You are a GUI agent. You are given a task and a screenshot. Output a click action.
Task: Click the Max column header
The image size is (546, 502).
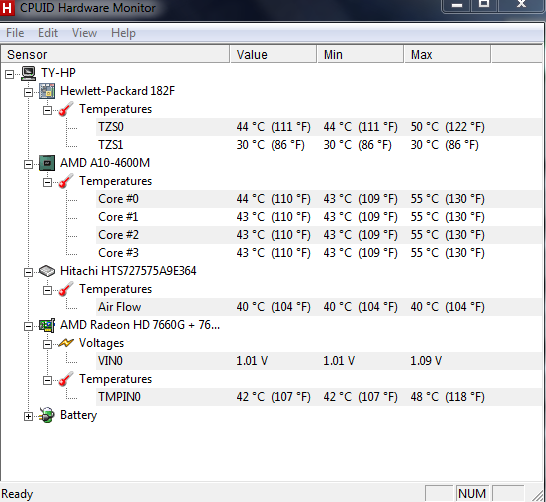tap(447, 54)
